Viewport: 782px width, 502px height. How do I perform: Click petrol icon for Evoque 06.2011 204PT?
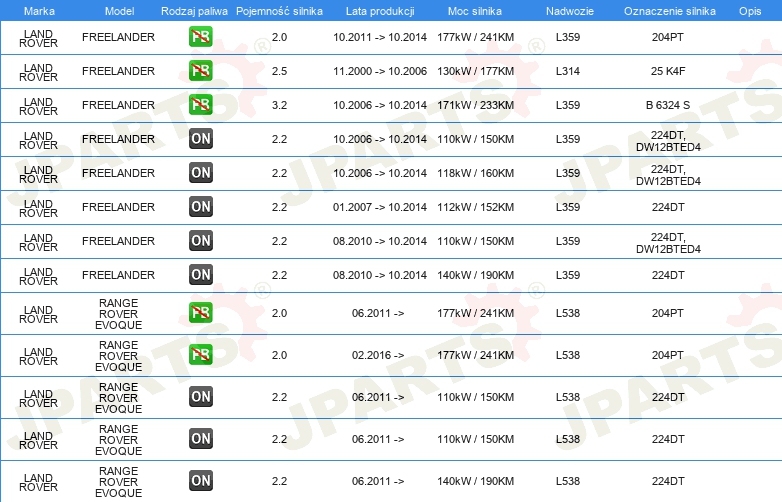(200, 313)
